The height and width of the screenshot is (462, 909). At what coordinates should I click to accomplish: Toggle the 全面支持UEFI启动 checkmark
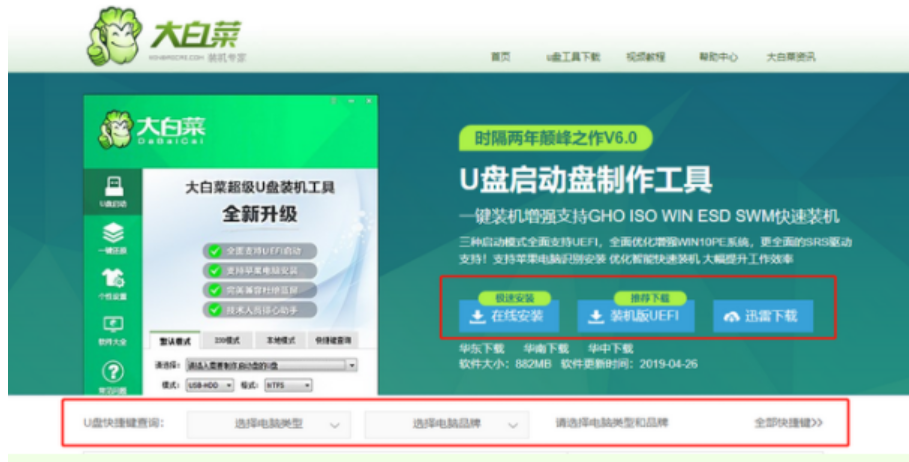tap(214, 250)
